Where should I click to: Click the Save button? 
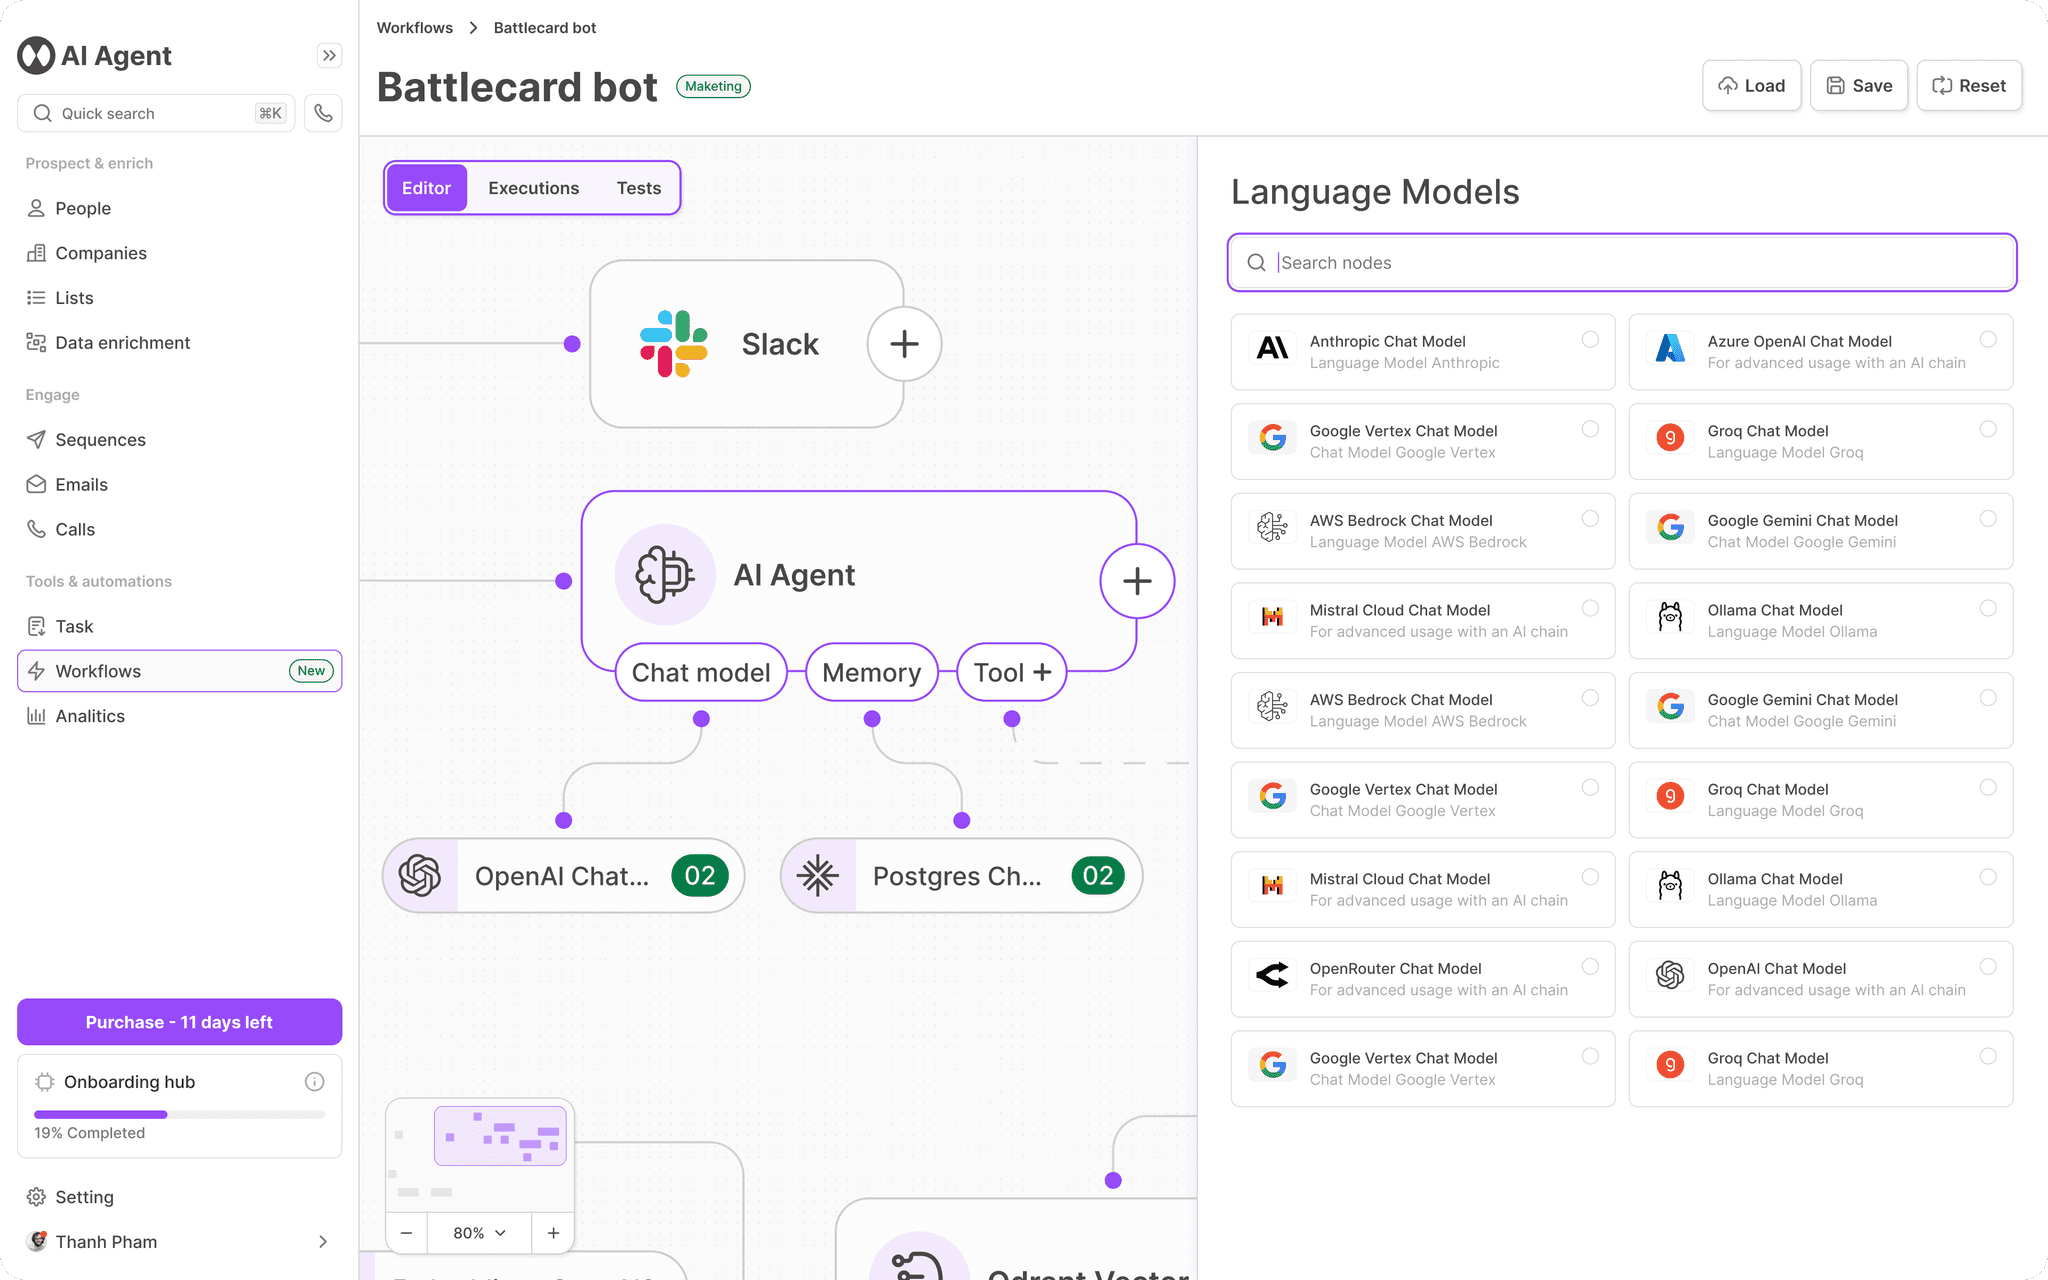[1858, 86]
